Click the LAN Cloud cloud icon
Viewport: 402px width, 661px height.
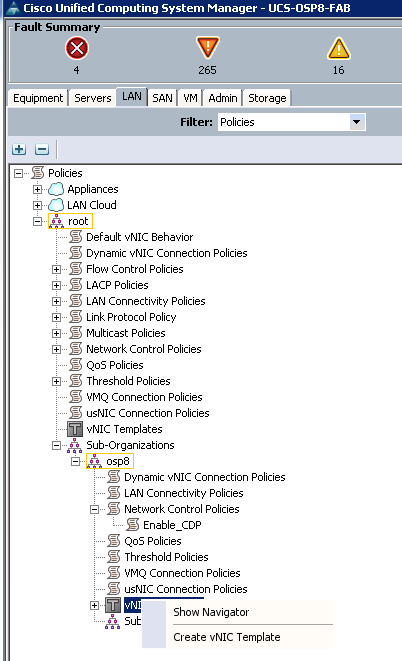coord(56,205)
